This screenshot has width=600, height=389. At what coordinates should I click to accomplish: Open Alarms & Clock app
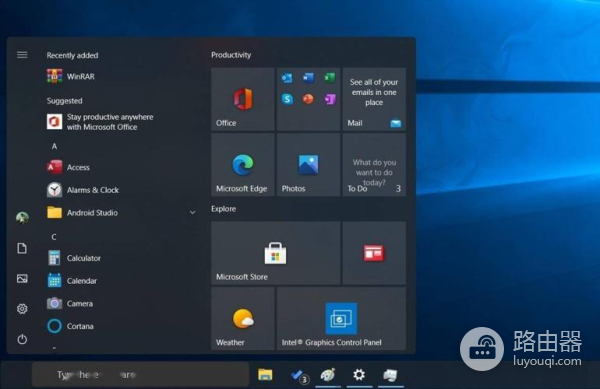(x=83, y=190)
